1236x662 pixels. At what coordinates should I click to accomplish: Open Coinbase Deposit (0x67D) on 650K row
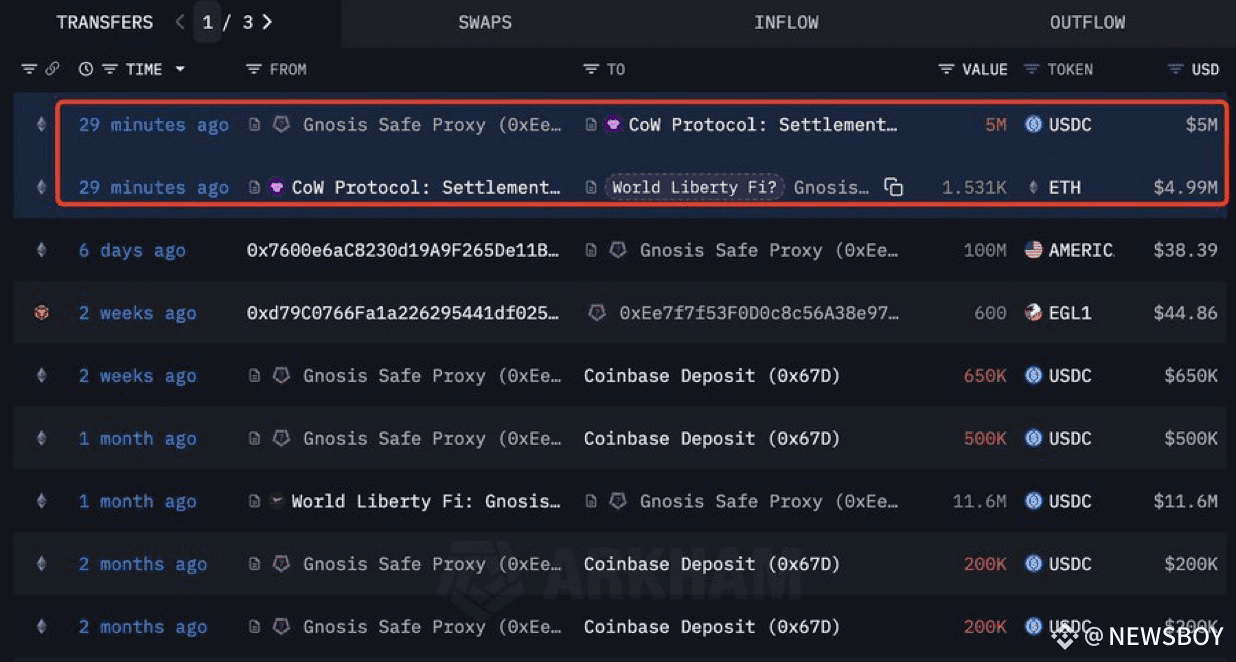(x=712, y=376)
